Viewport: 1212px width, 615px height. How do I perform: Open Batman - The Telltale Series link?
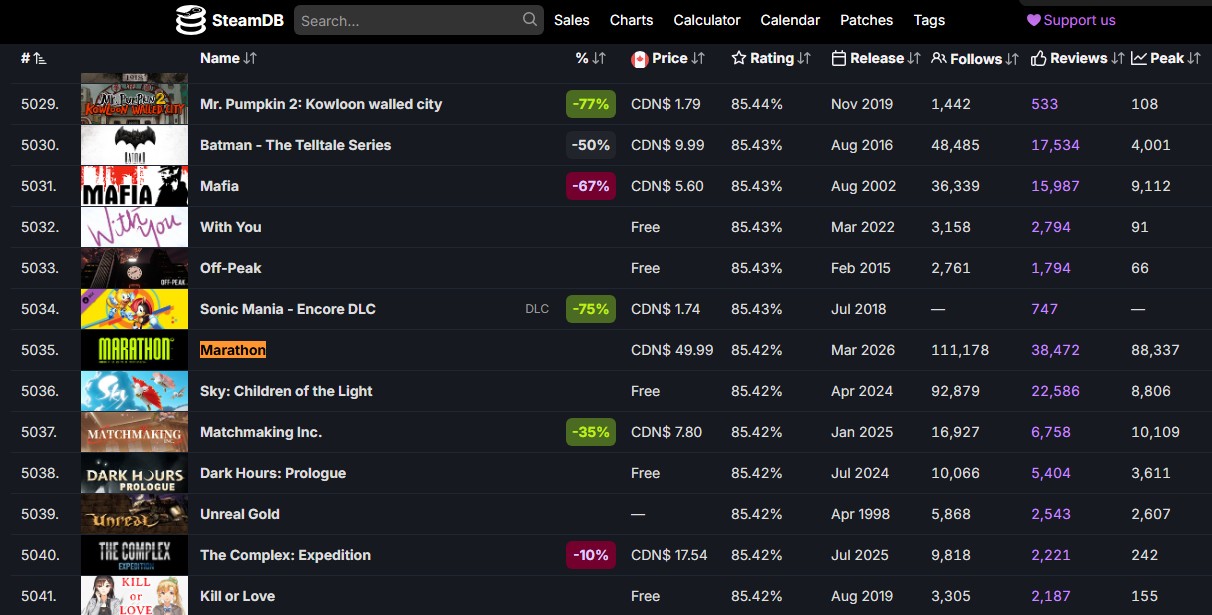tap(295, 145)
